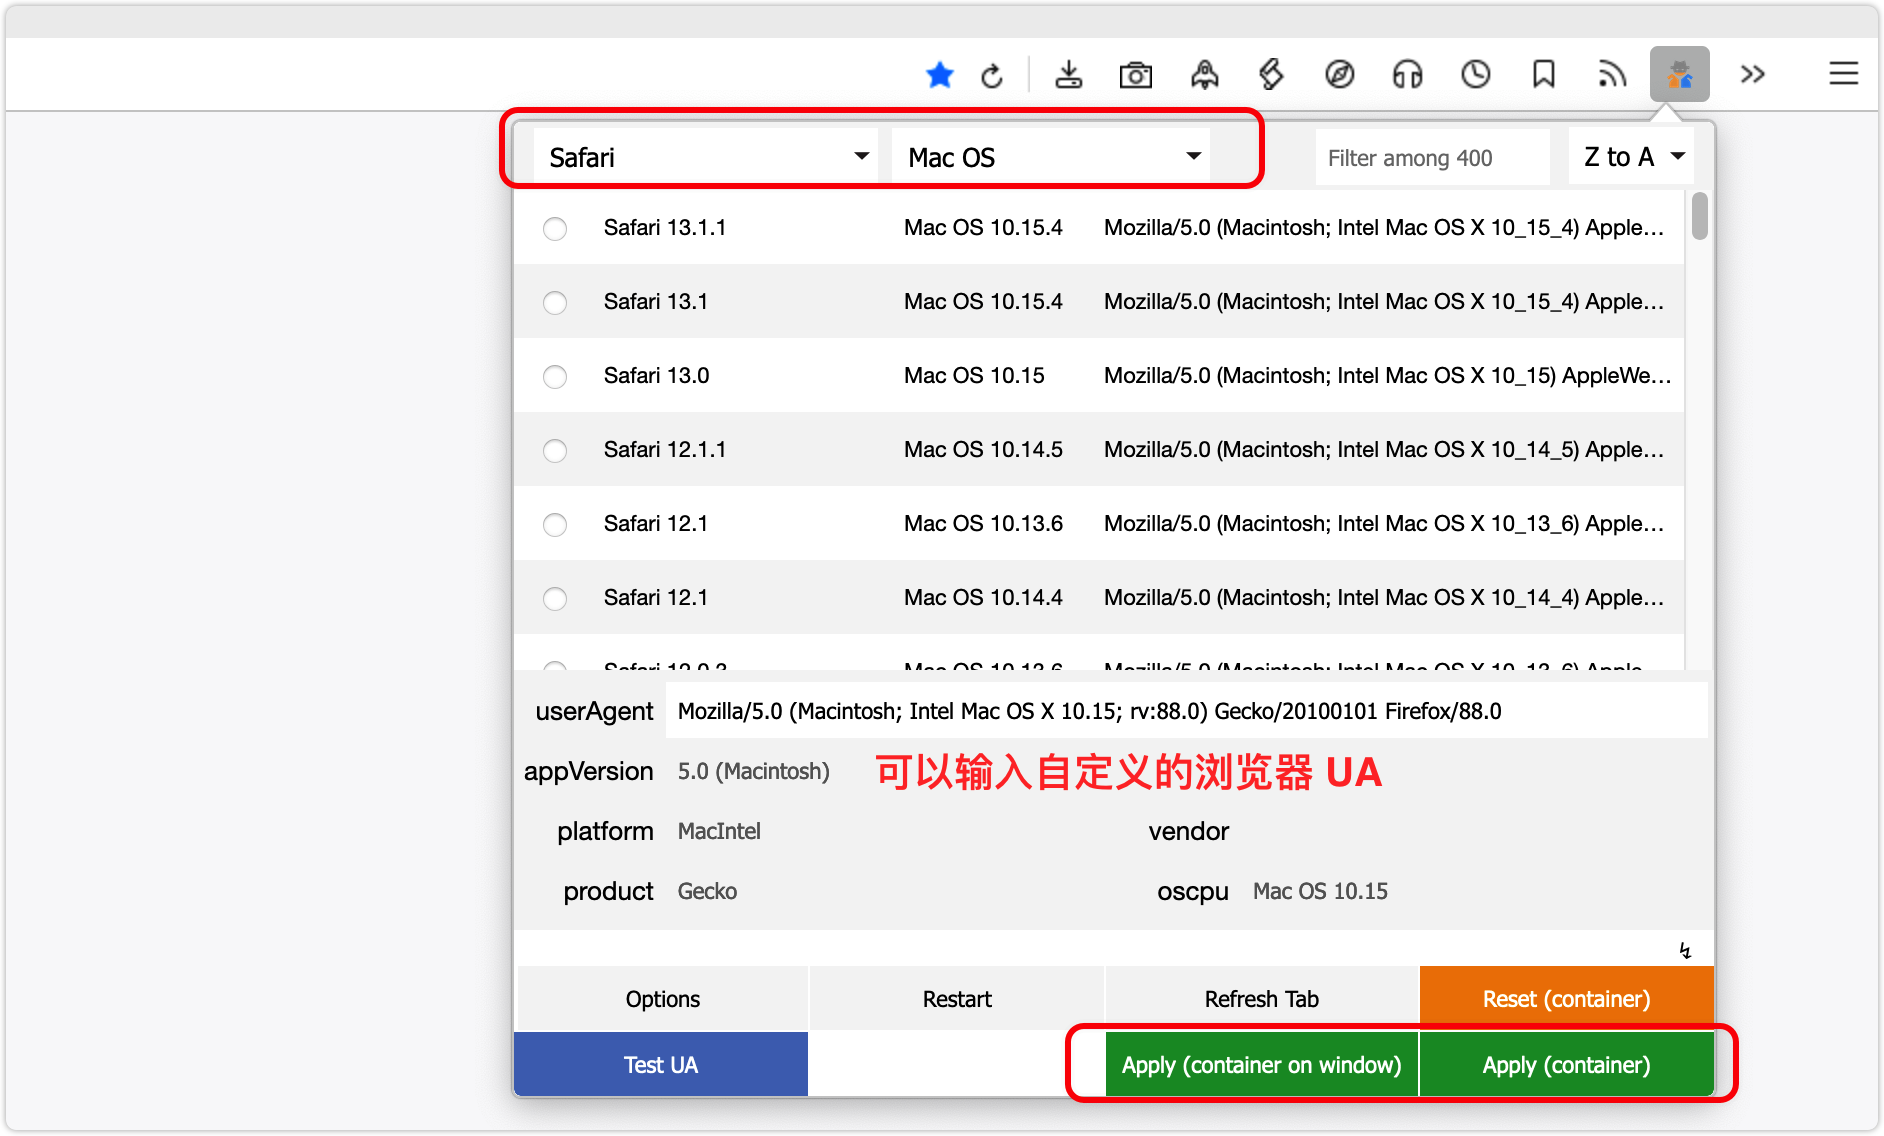1884x1136 pixels.
Task: Select the Safari 13.1.1 radio button
Action: tap(555, 228)
